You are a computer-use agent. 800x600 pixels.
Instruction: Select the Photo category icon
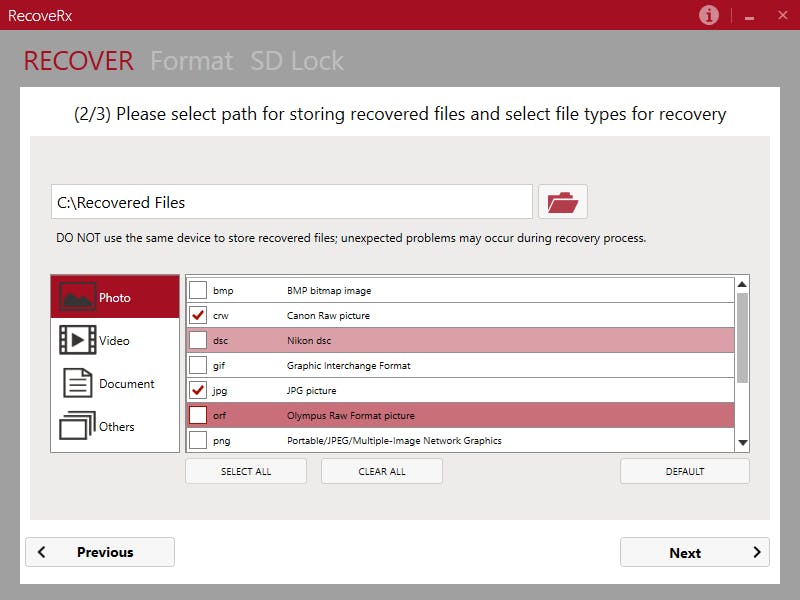78,297
